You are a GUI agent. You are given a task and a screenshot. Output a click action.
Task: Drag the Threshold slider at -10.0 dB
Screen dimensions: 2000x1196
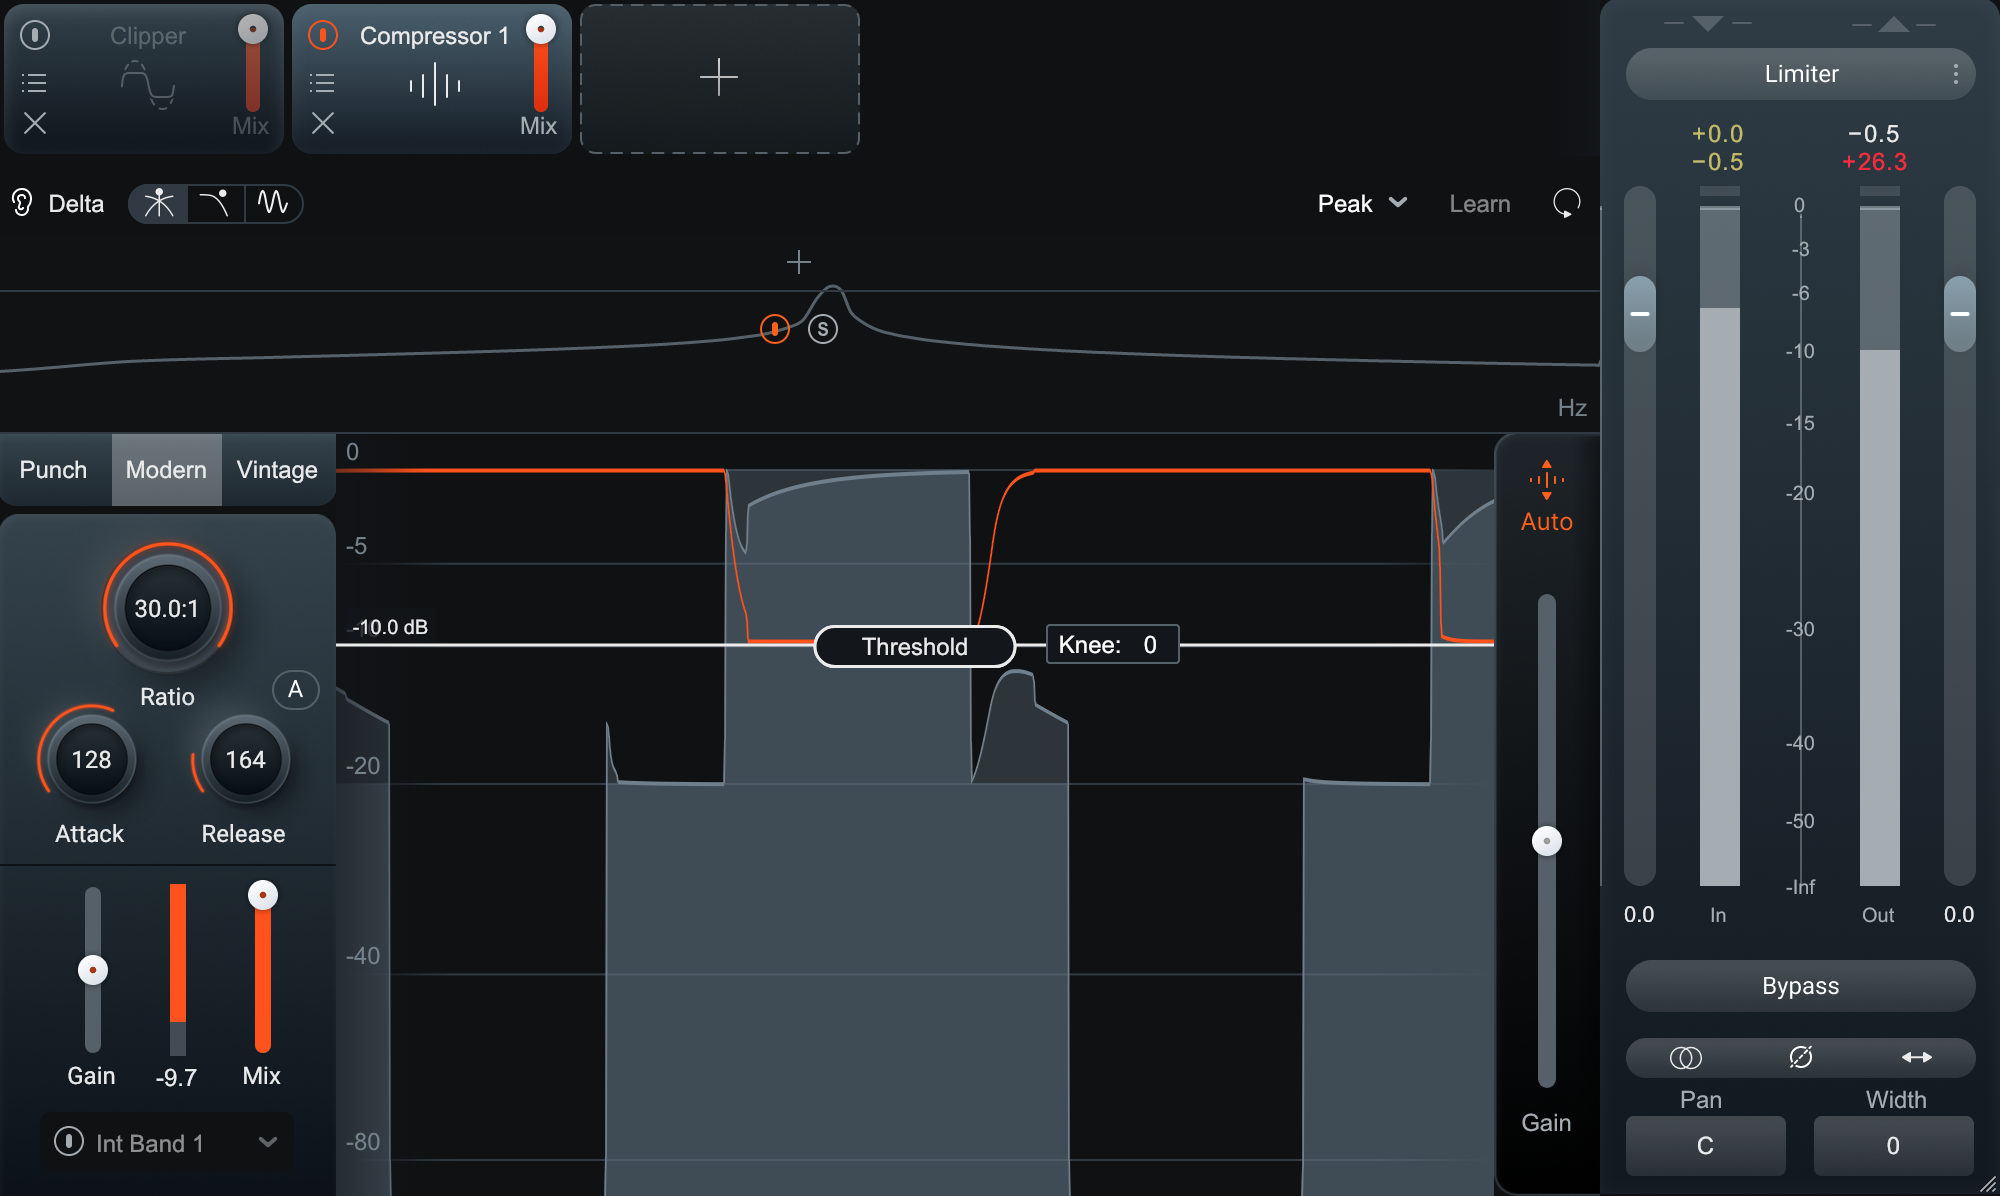pyautogui.click(x=912, y=644)
